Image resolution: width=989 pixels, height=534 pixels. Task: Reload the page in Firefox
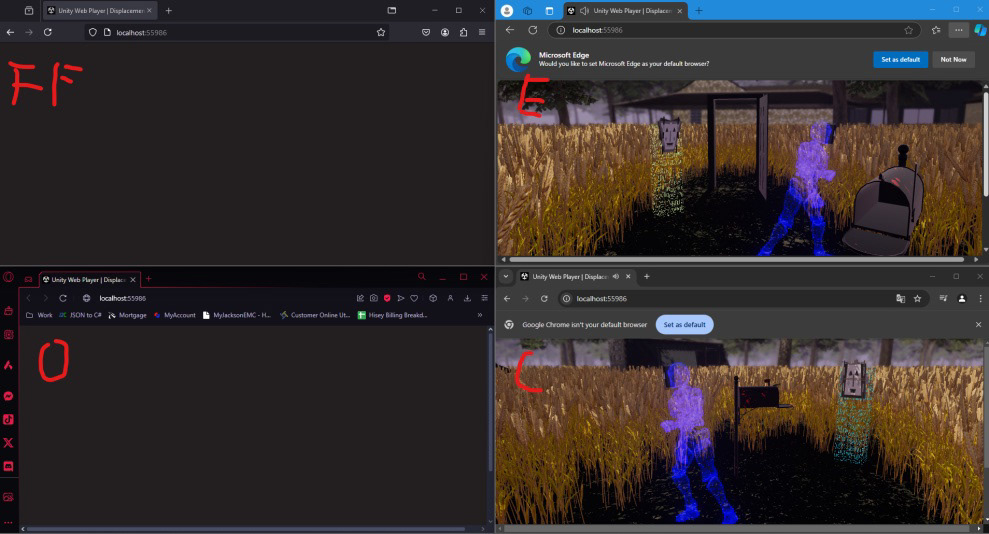click(48, 32)
